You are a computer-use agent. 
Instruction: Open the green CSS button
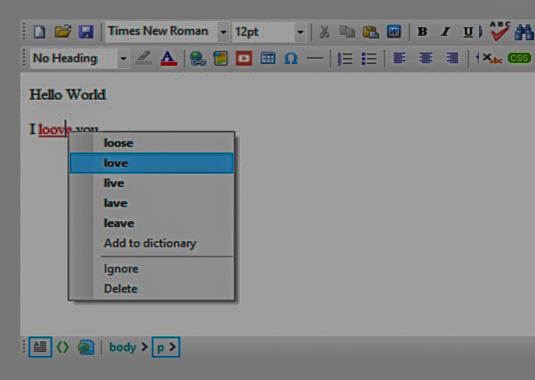click(x=519, y=58)
